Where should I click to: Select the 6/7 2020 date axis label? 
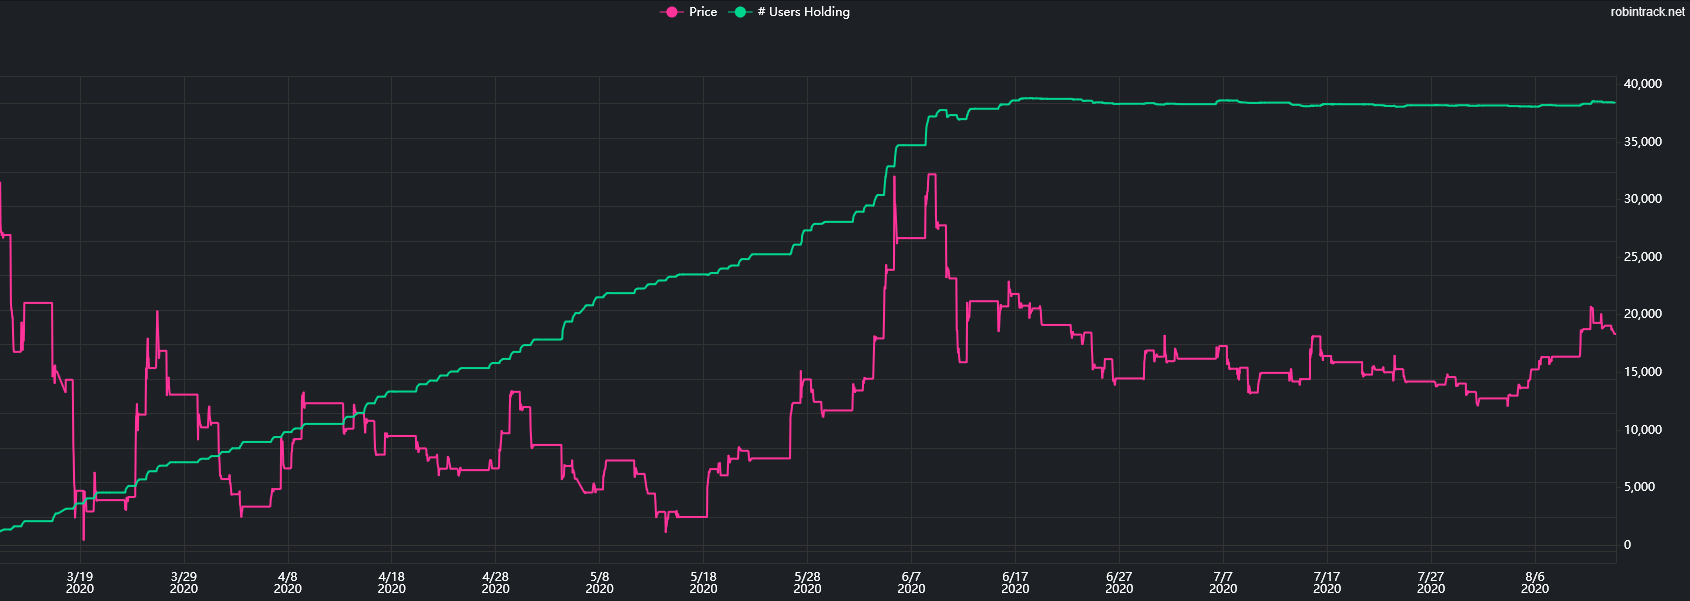click(x=911, y=582)
